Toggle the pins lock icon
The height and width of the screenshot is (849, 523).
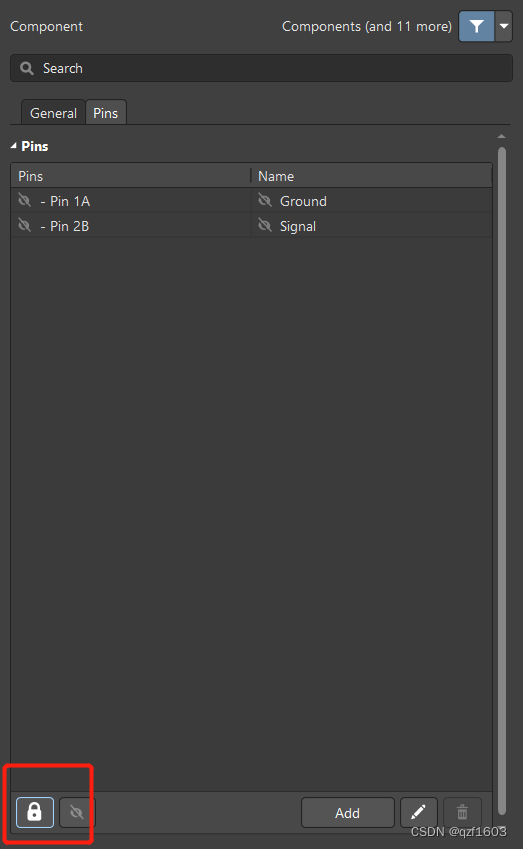[35, 812]
